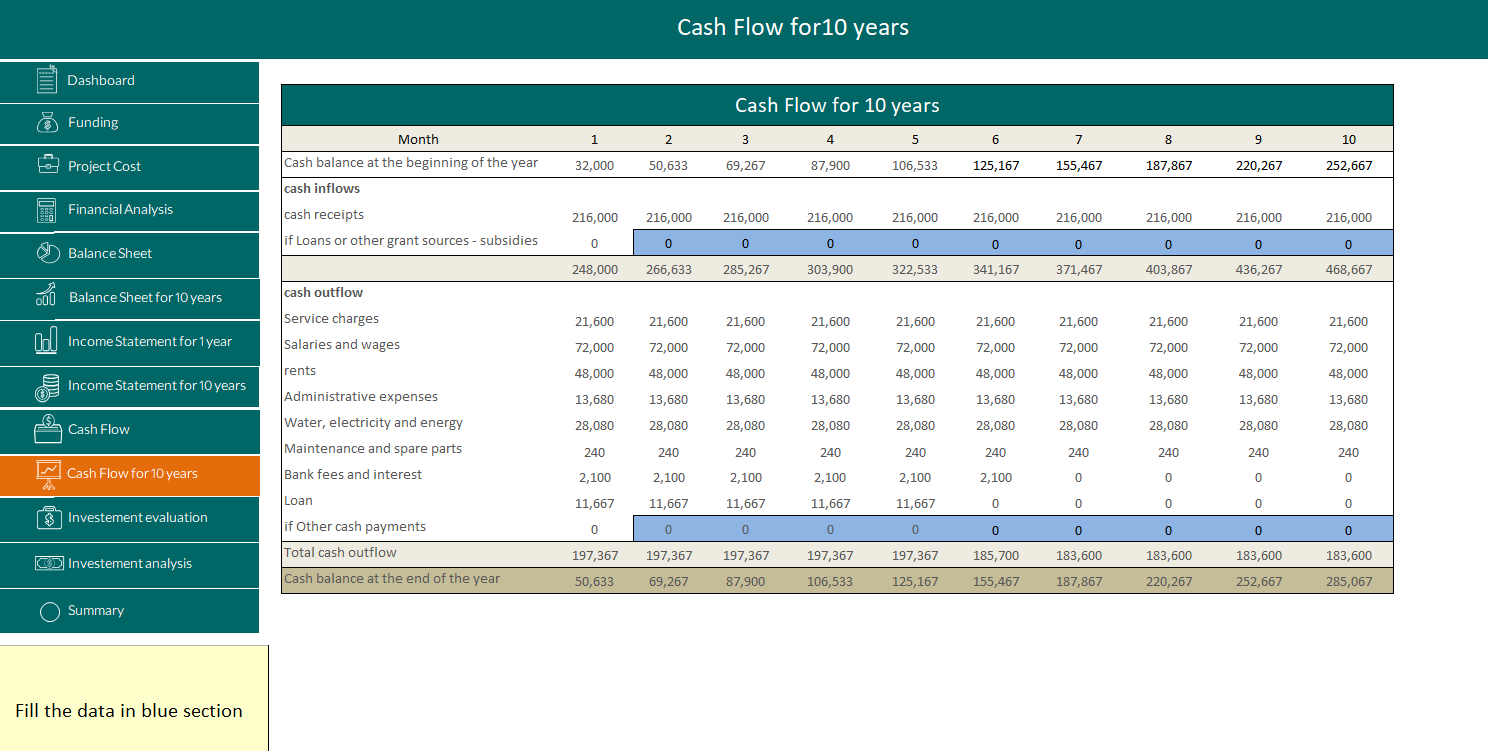This screenshot has width=1488, height=751.
Task: Click the Investement analysis banknote icon
Action: click(x=47, y=564)
